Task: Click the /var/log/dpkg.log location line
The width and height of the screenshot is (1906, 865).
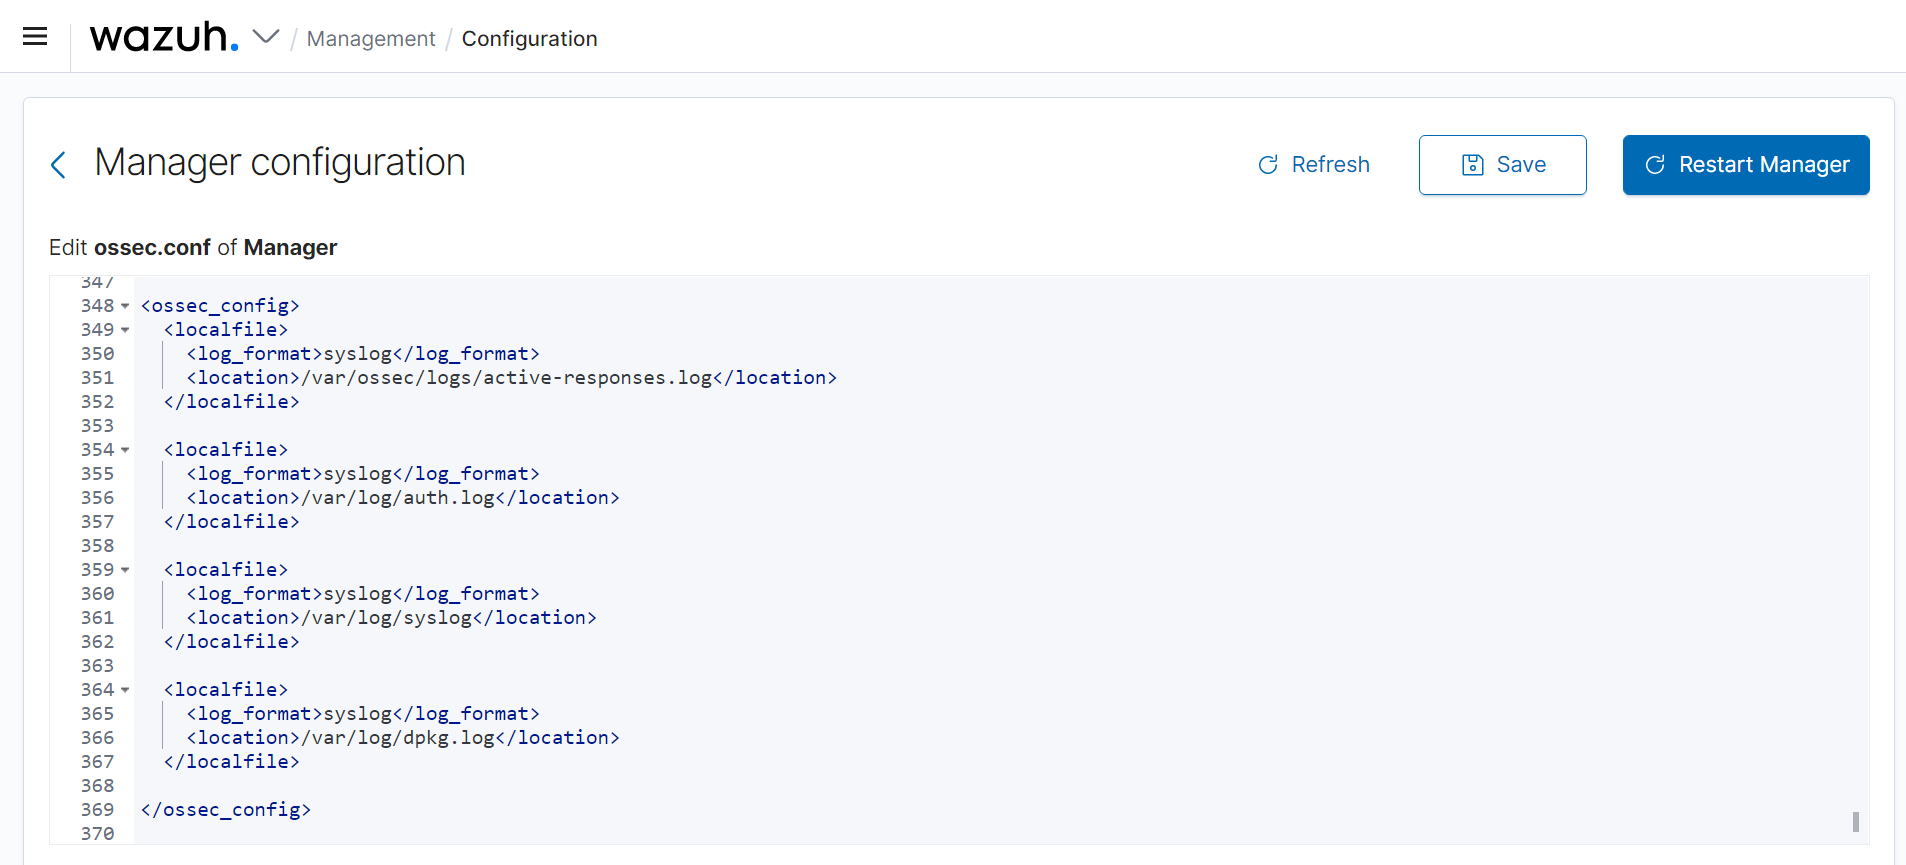Action: click(x=403, y=738)
